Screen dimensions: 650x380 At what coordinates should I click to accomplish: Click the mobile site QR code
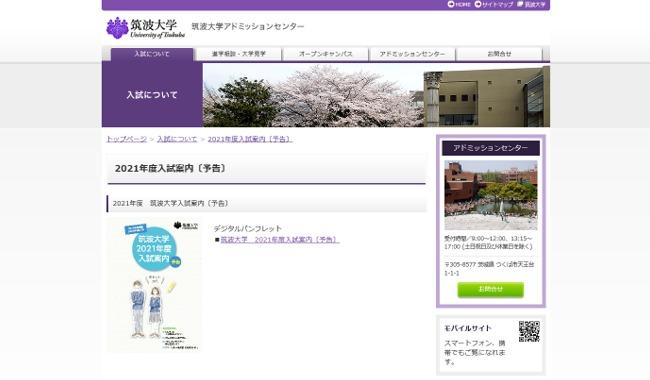529,331
